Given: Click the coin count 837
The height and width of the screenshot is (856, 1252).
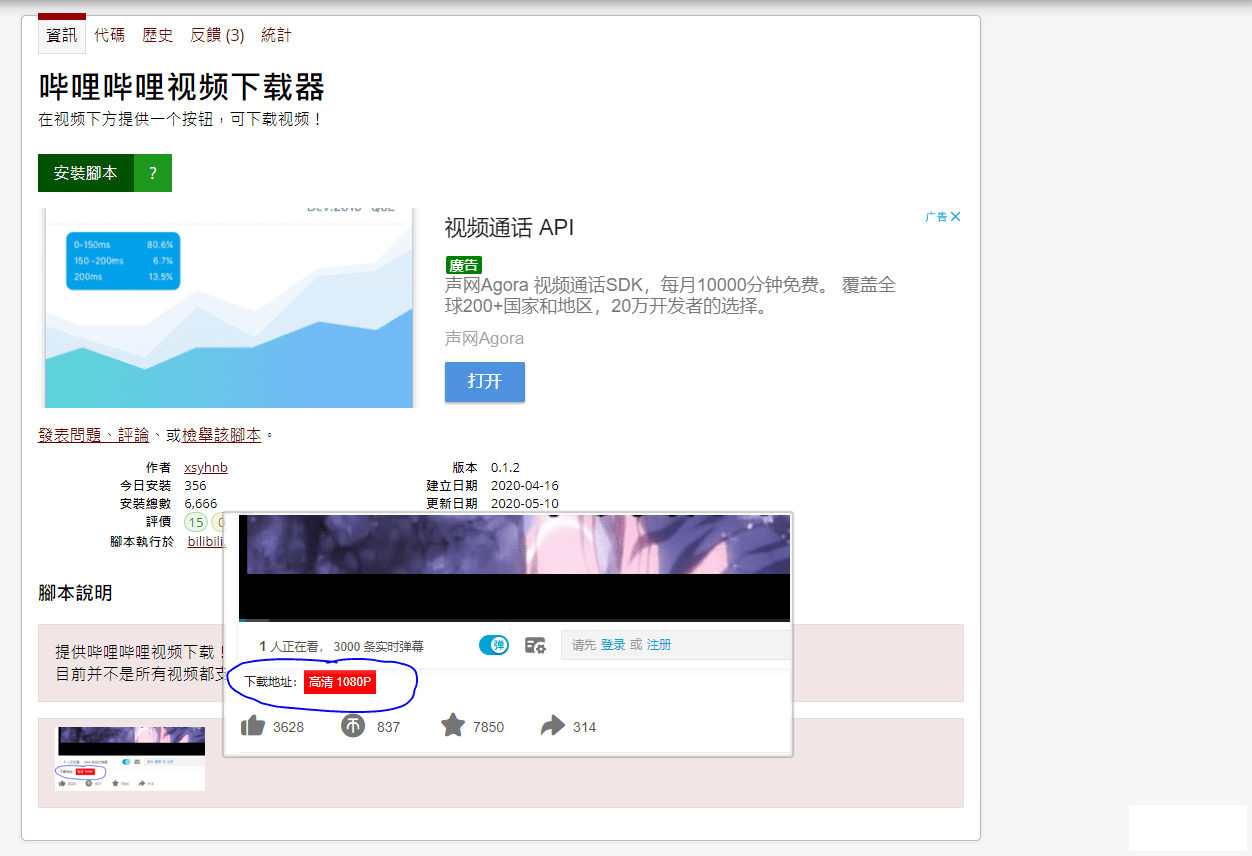Looking at the screenshot, I should click(388, 727).
